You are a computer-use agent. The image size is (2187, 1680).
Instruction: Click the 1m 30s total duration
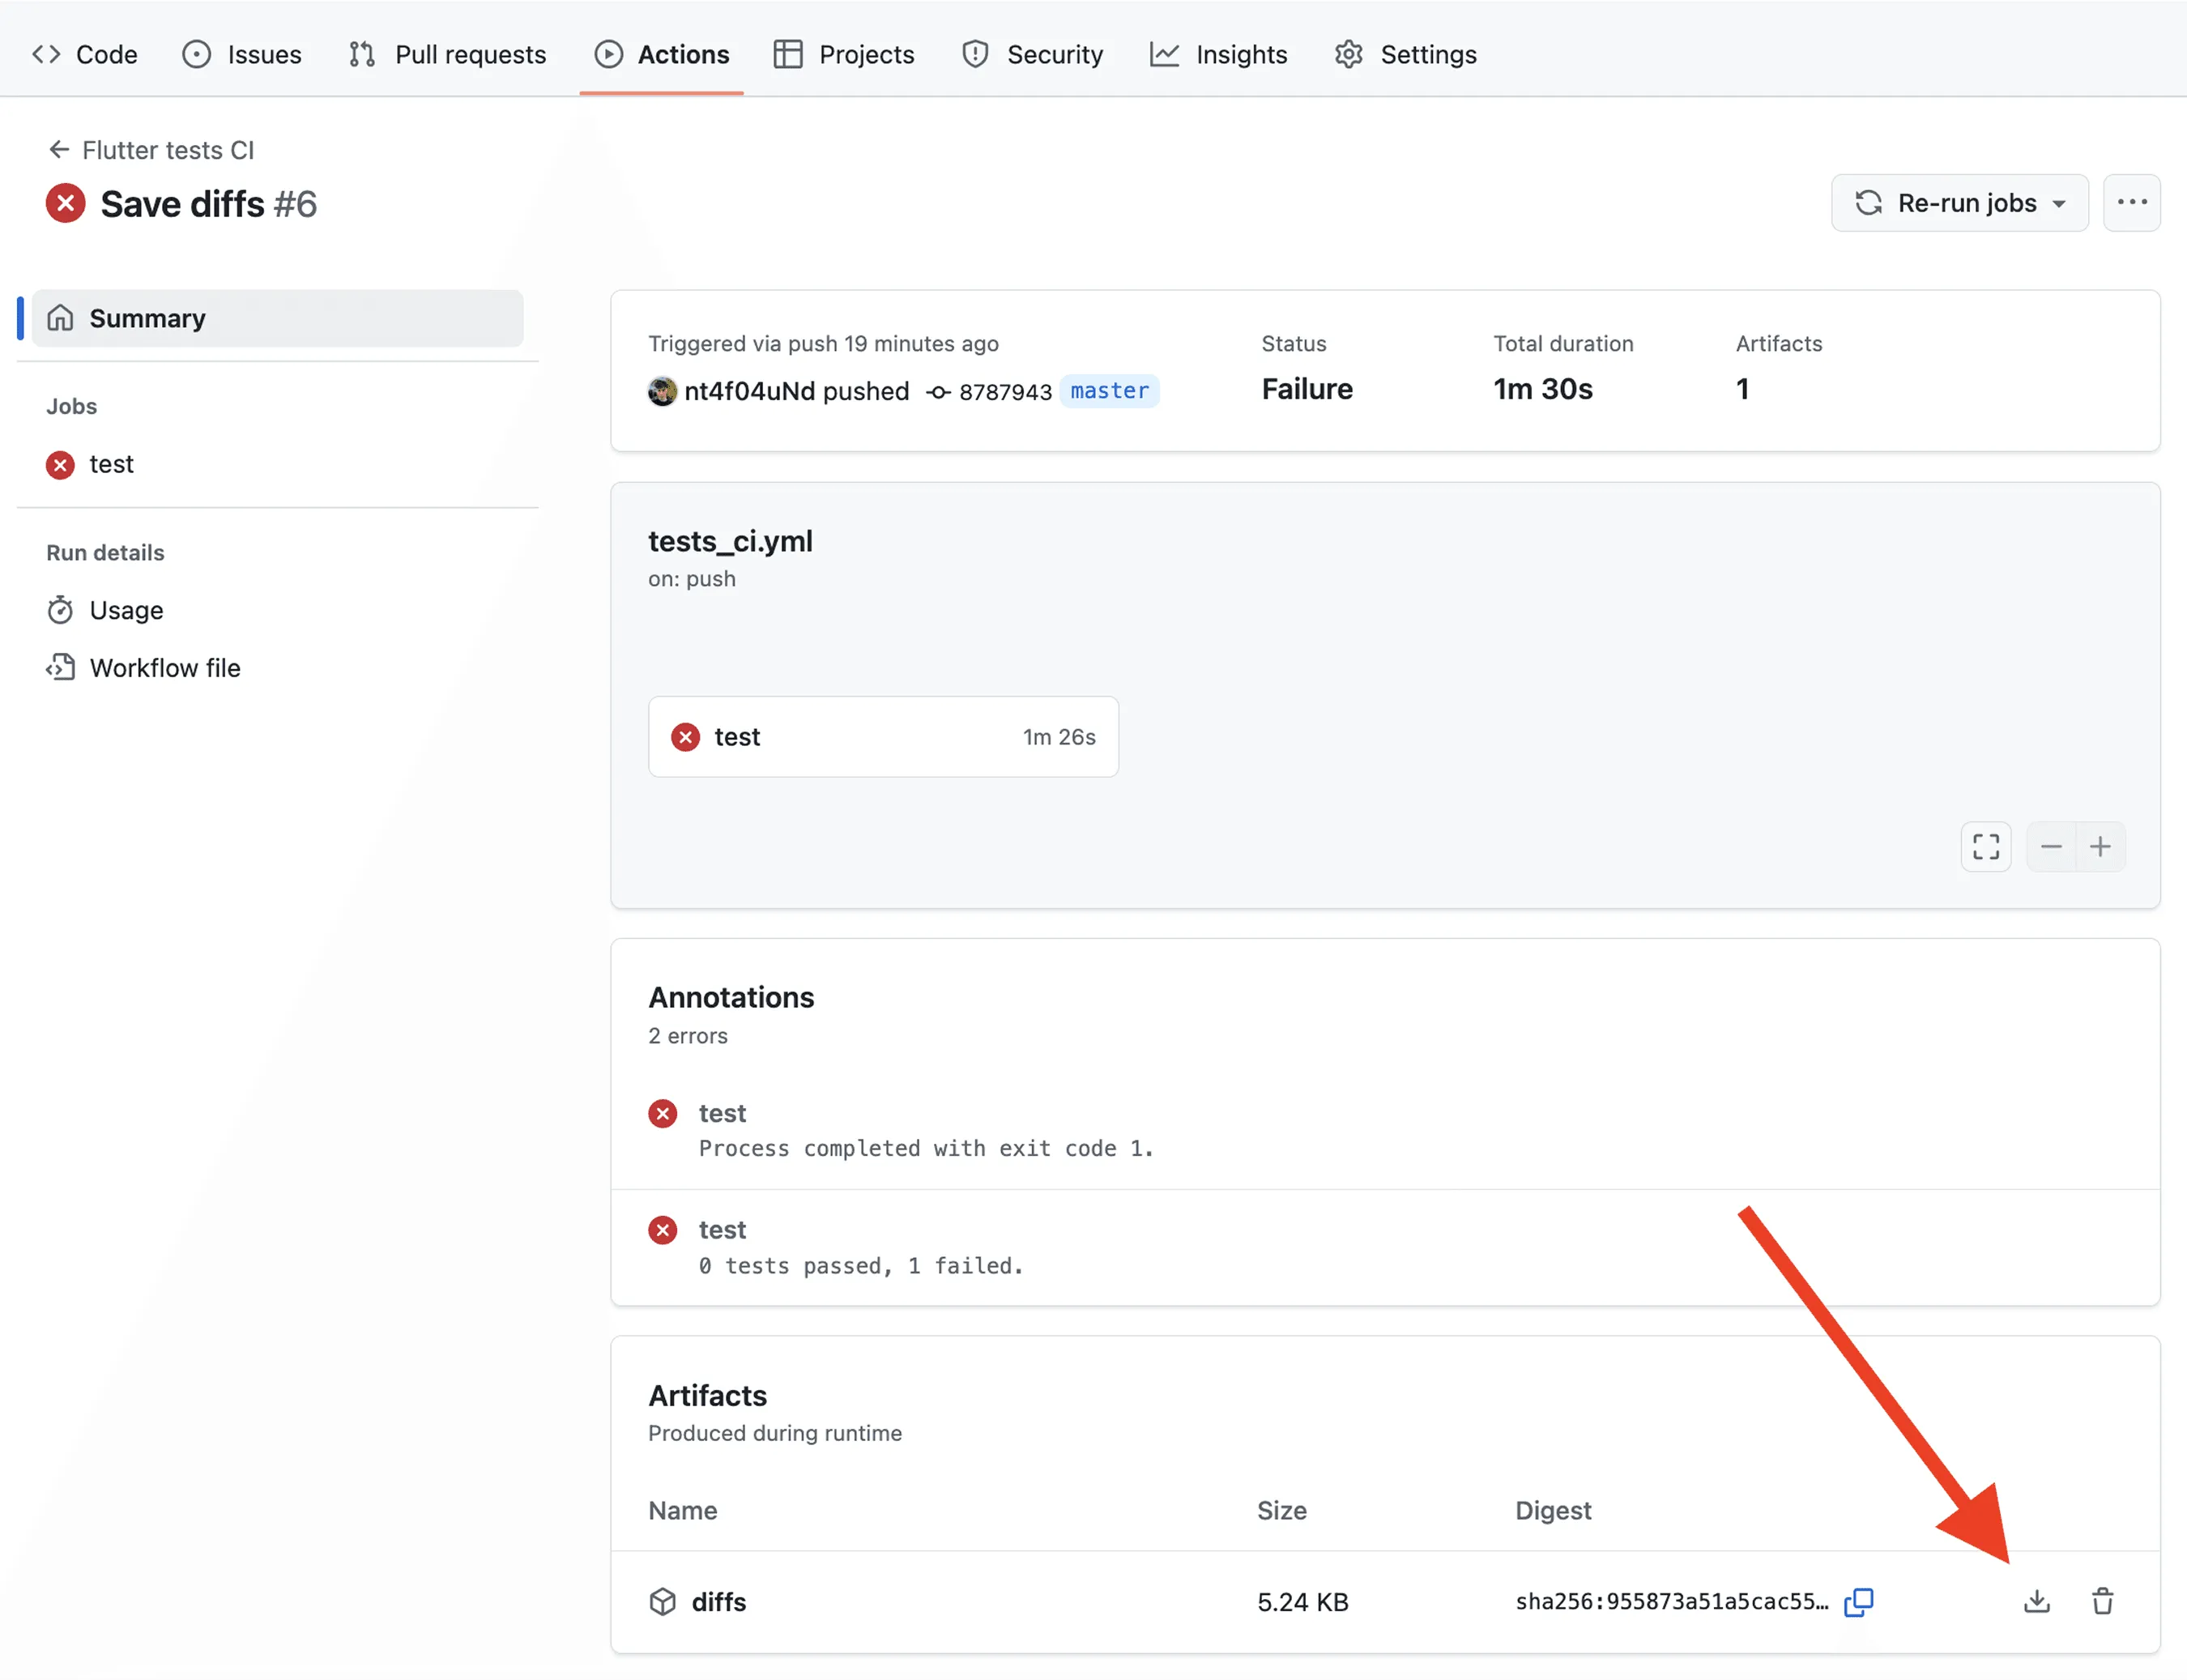[1543, 389]
